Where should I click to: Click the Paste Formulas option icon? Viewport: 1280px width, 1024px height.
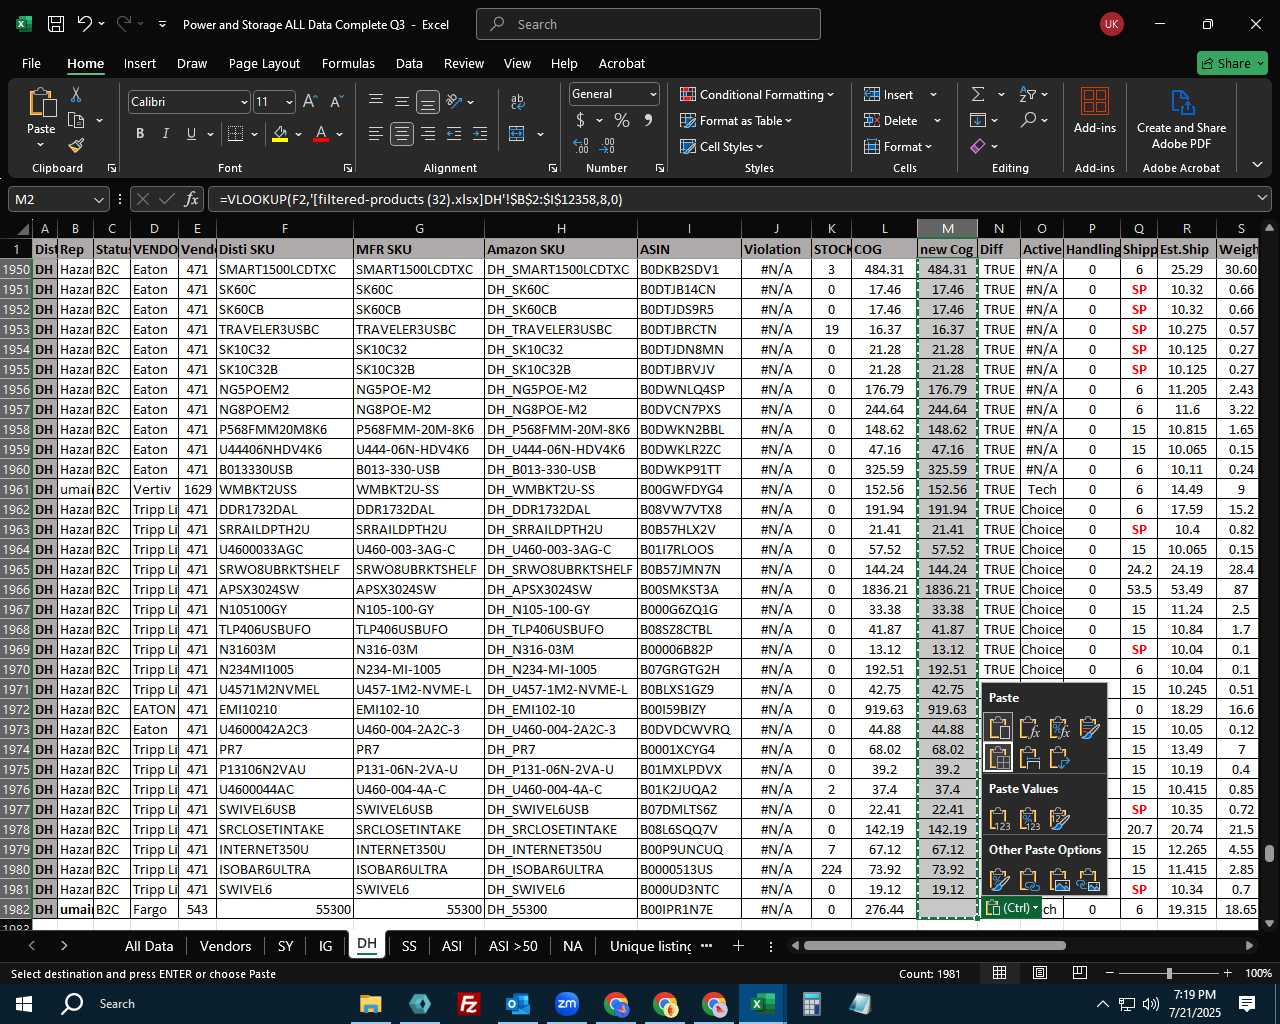pos(1029,728)
